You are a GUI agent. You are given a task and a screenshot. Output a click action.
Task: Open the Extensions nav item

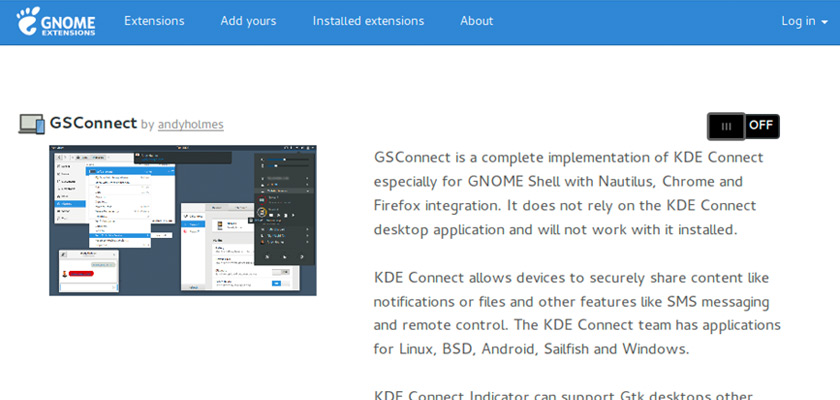(154, 21)
